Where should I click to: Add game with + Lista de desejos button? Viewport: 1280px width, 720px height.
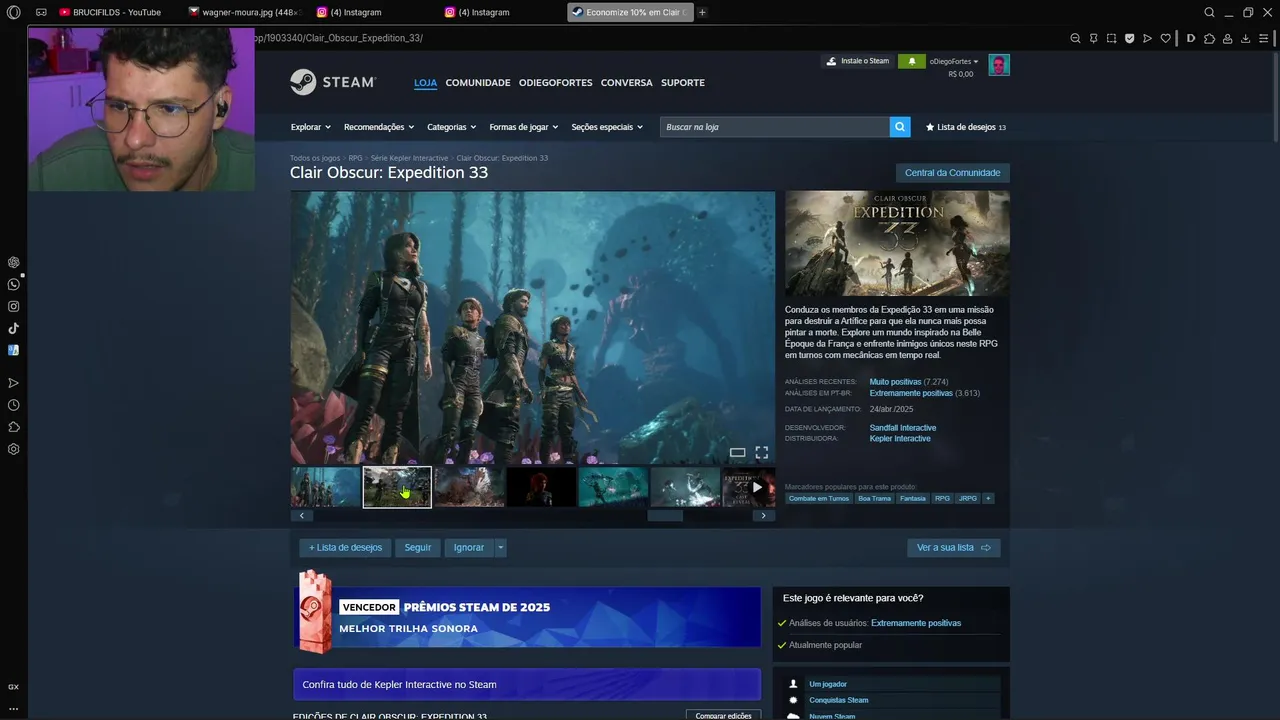pyautogui.click(x=345, y=547)
